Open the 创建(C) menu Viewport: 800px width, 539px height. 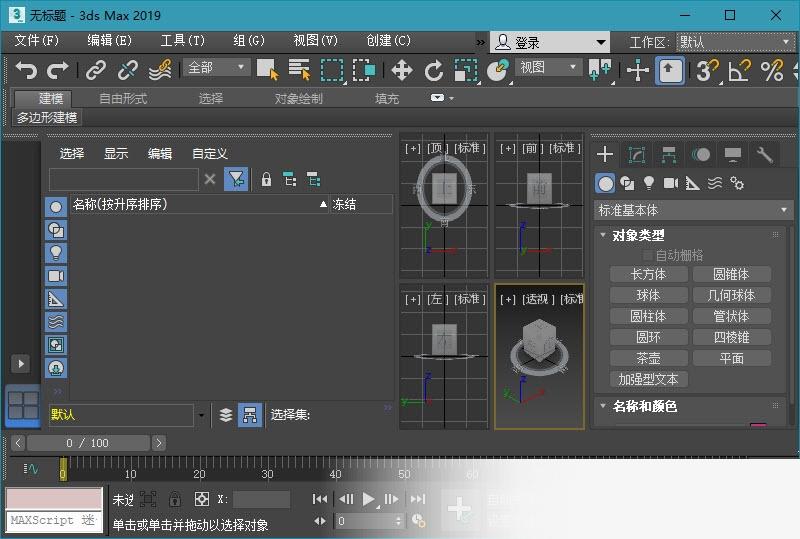point(388,41)
